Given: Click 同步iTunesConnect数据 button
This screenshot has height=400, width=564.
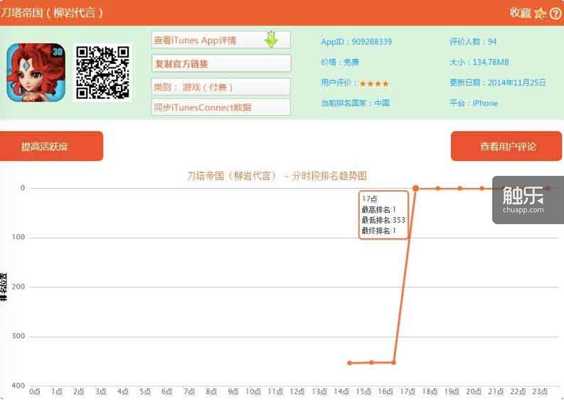Looking at the screenshot, I should click(x=221, y=107).
